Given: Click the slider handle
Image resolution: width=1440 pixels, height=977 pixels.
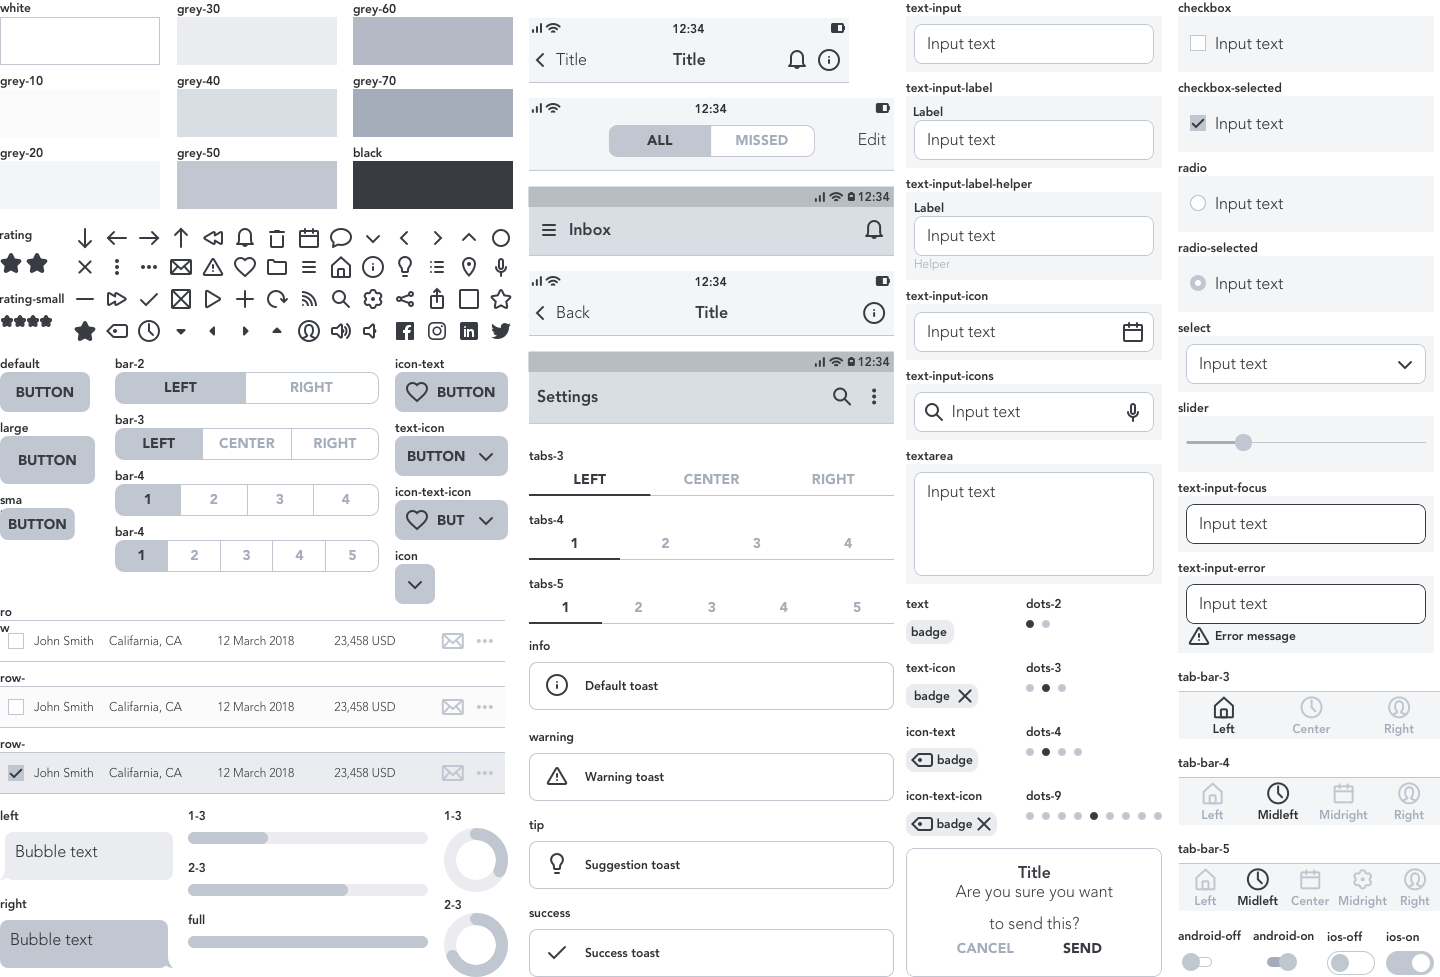Looking at the screenshot, I should tap(1243, 442).
